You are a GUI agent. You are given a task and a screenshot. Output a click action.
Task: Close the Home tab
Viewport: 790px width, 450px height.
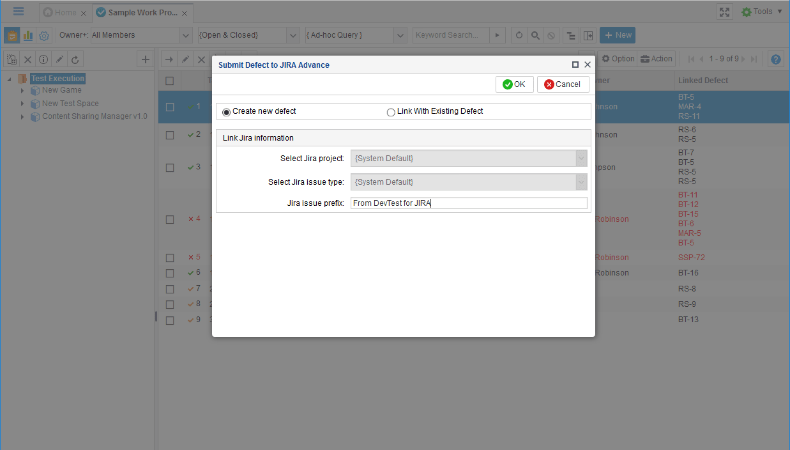click(x=84, y=13)
